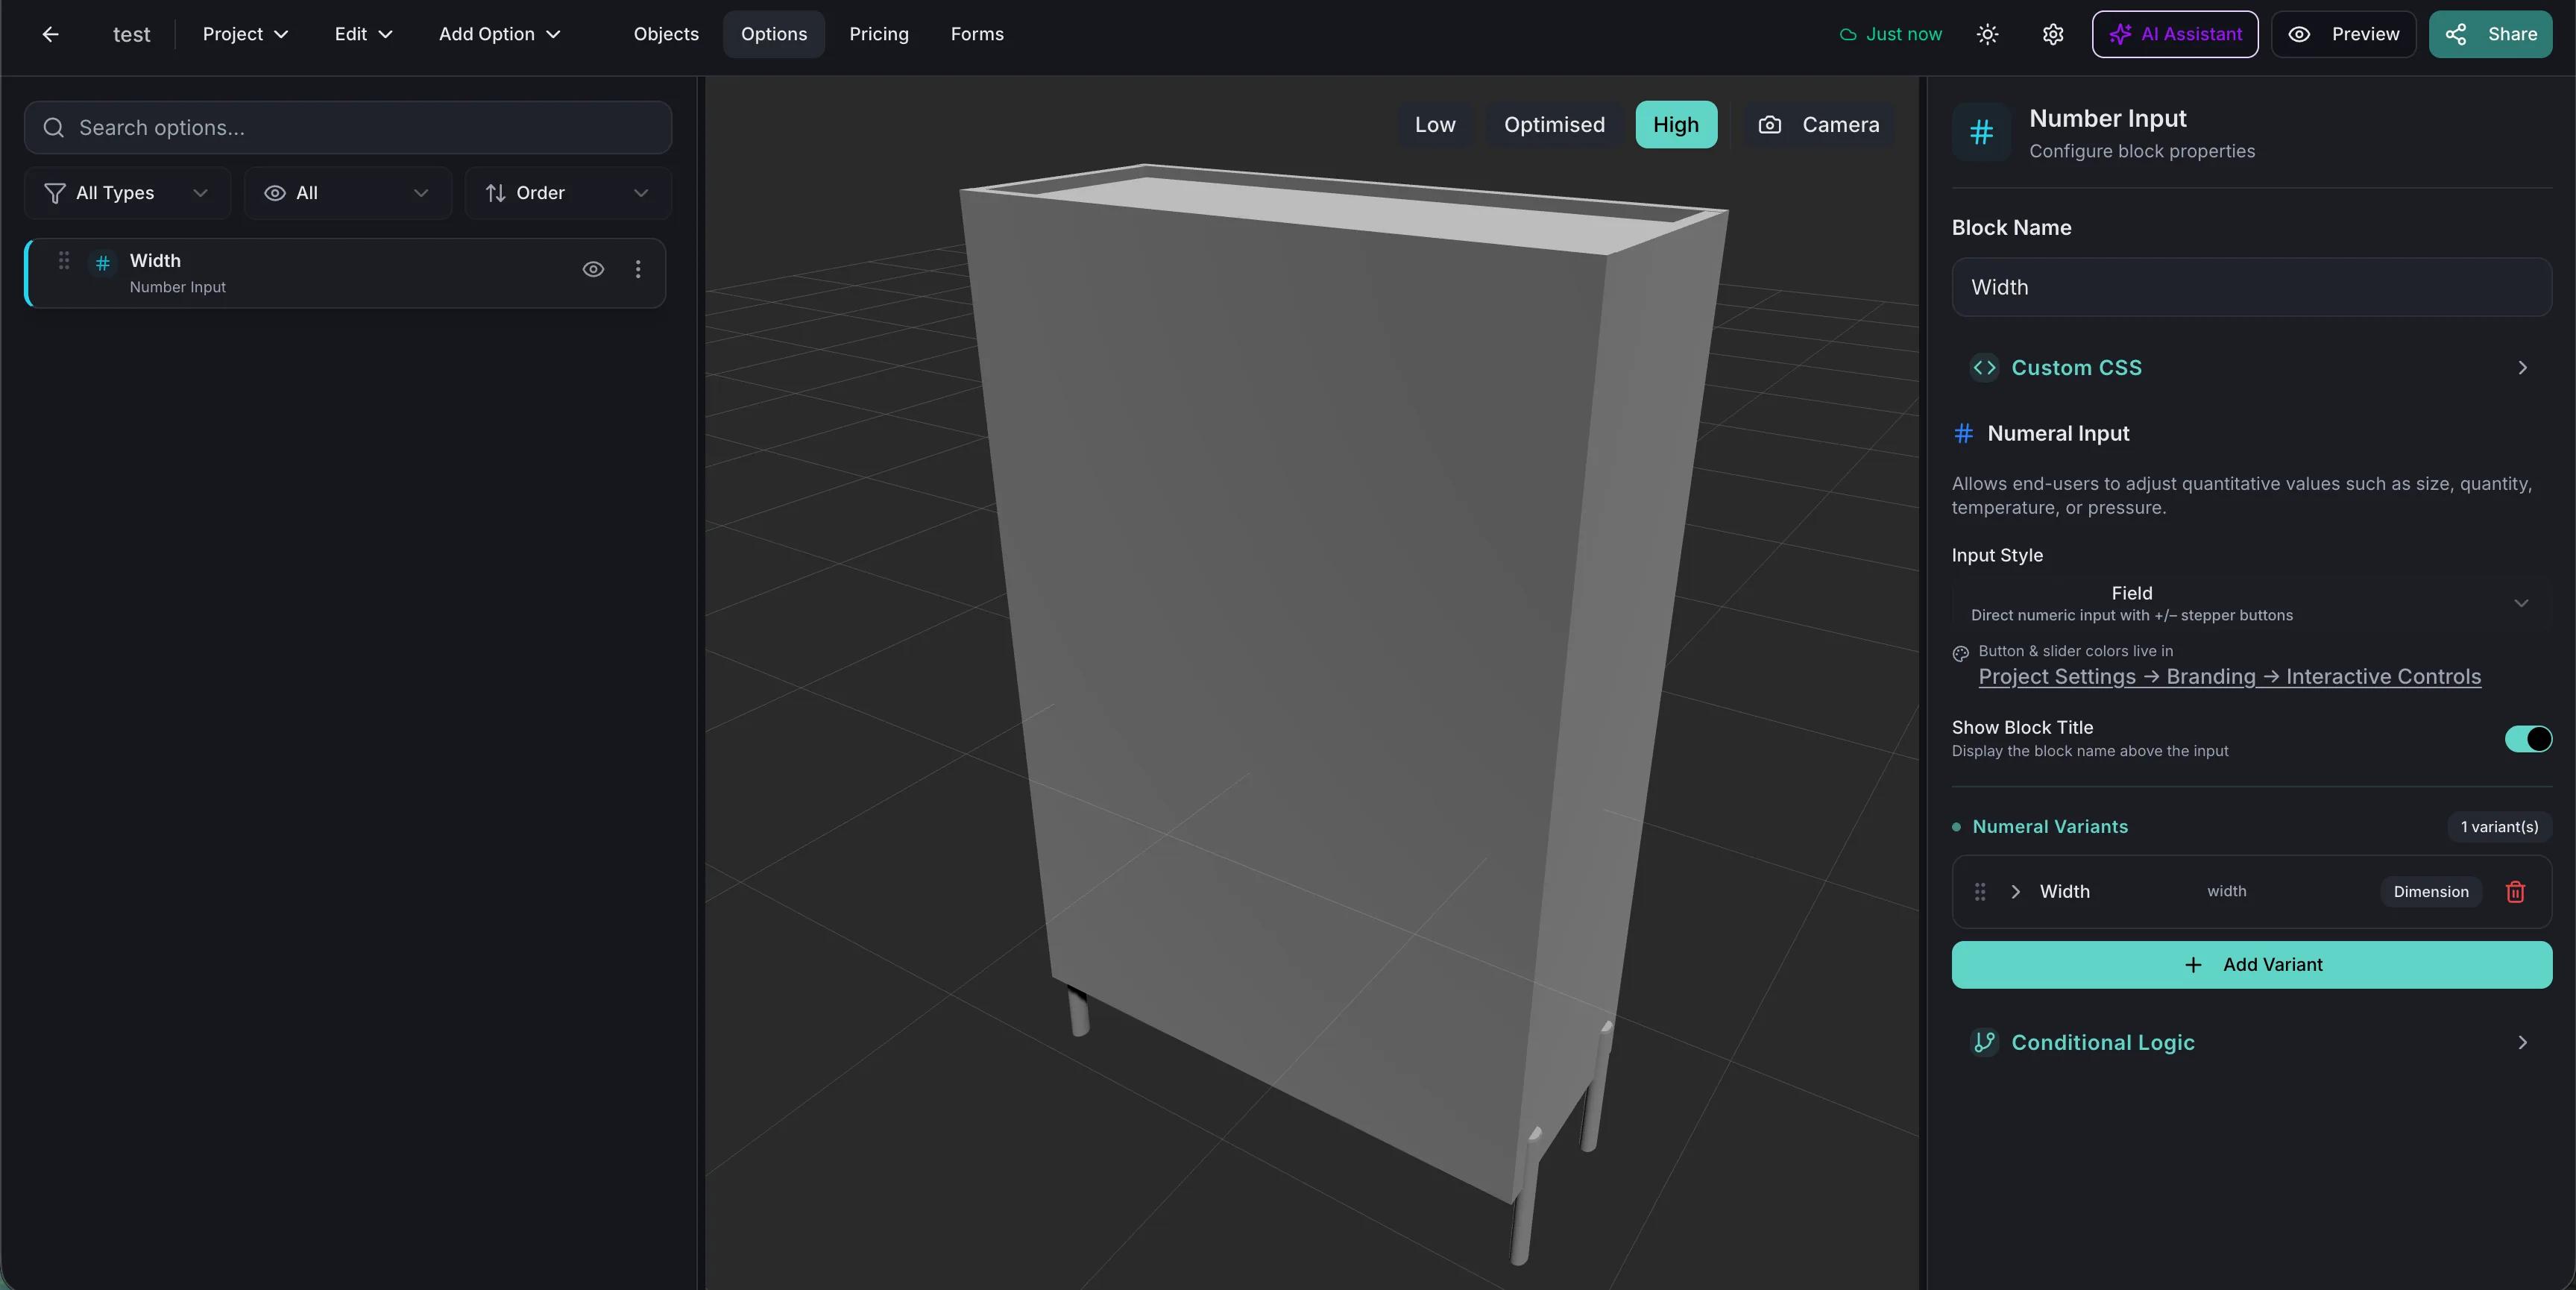Expand the Width variant chevron
Image resolution: width=2576 pixels, height=1290 pixels.
(x=2015, y=891)
